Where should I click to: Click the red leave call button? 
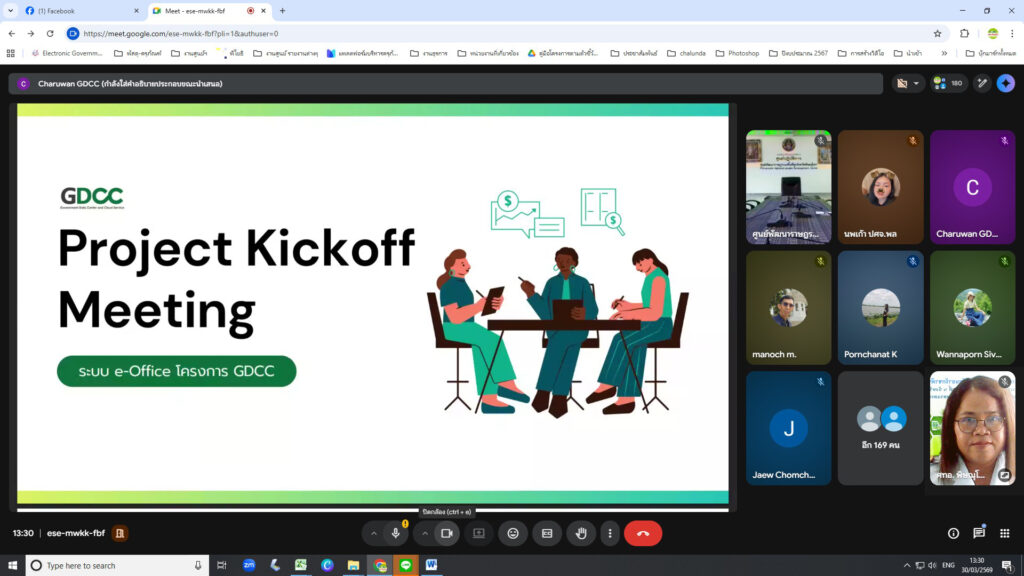coord(643,534)
